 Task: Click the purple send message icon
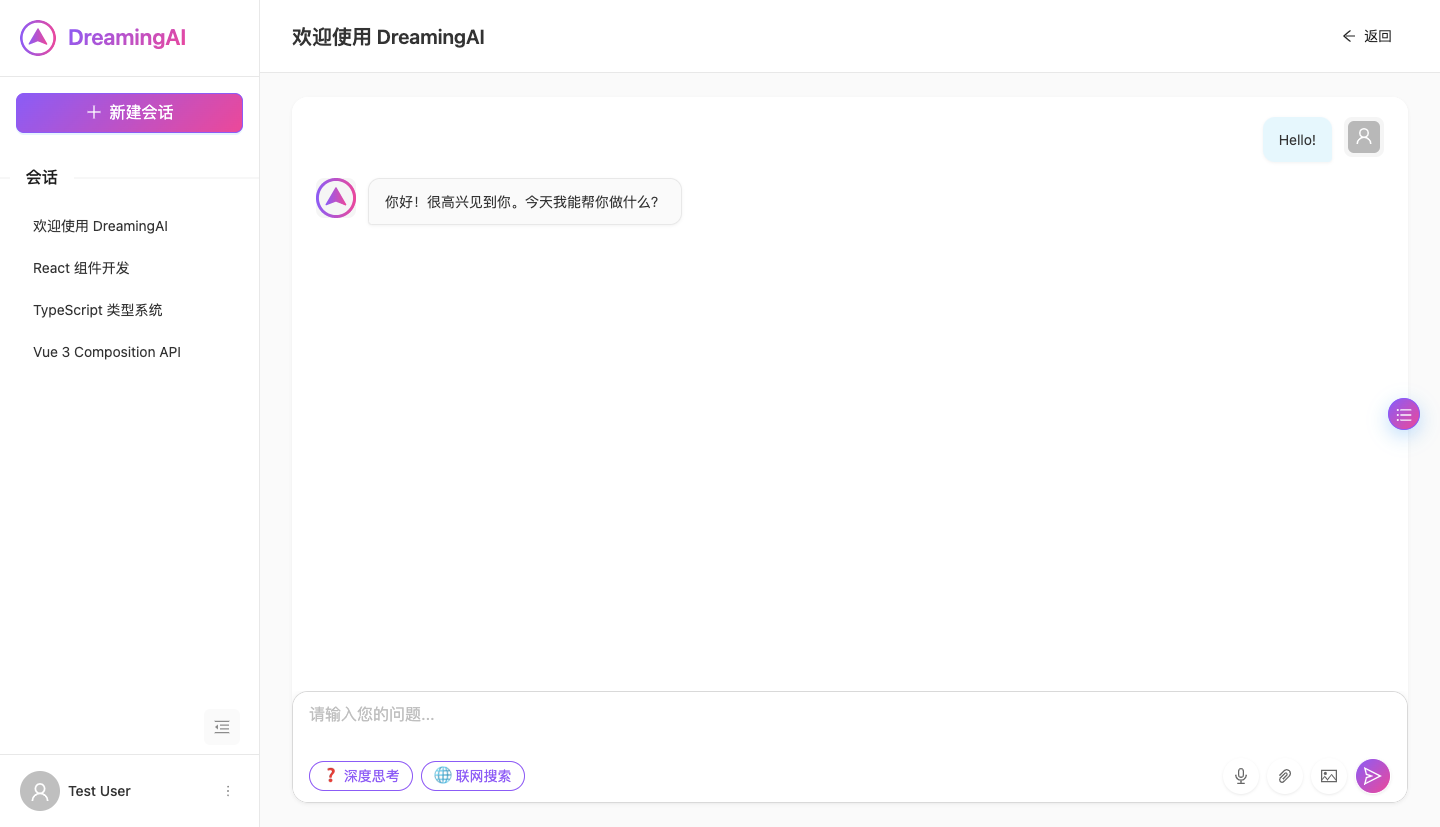click(1373, 776)
